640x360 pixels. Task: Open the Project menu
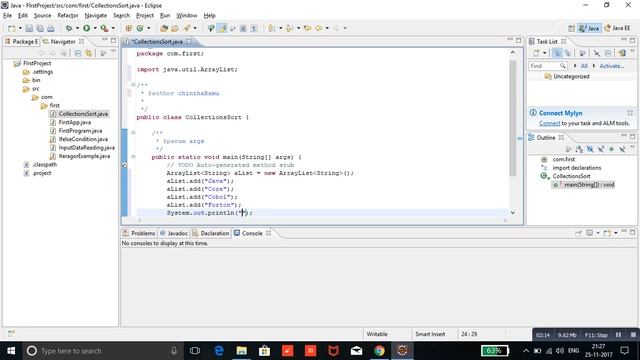[144, 16]
